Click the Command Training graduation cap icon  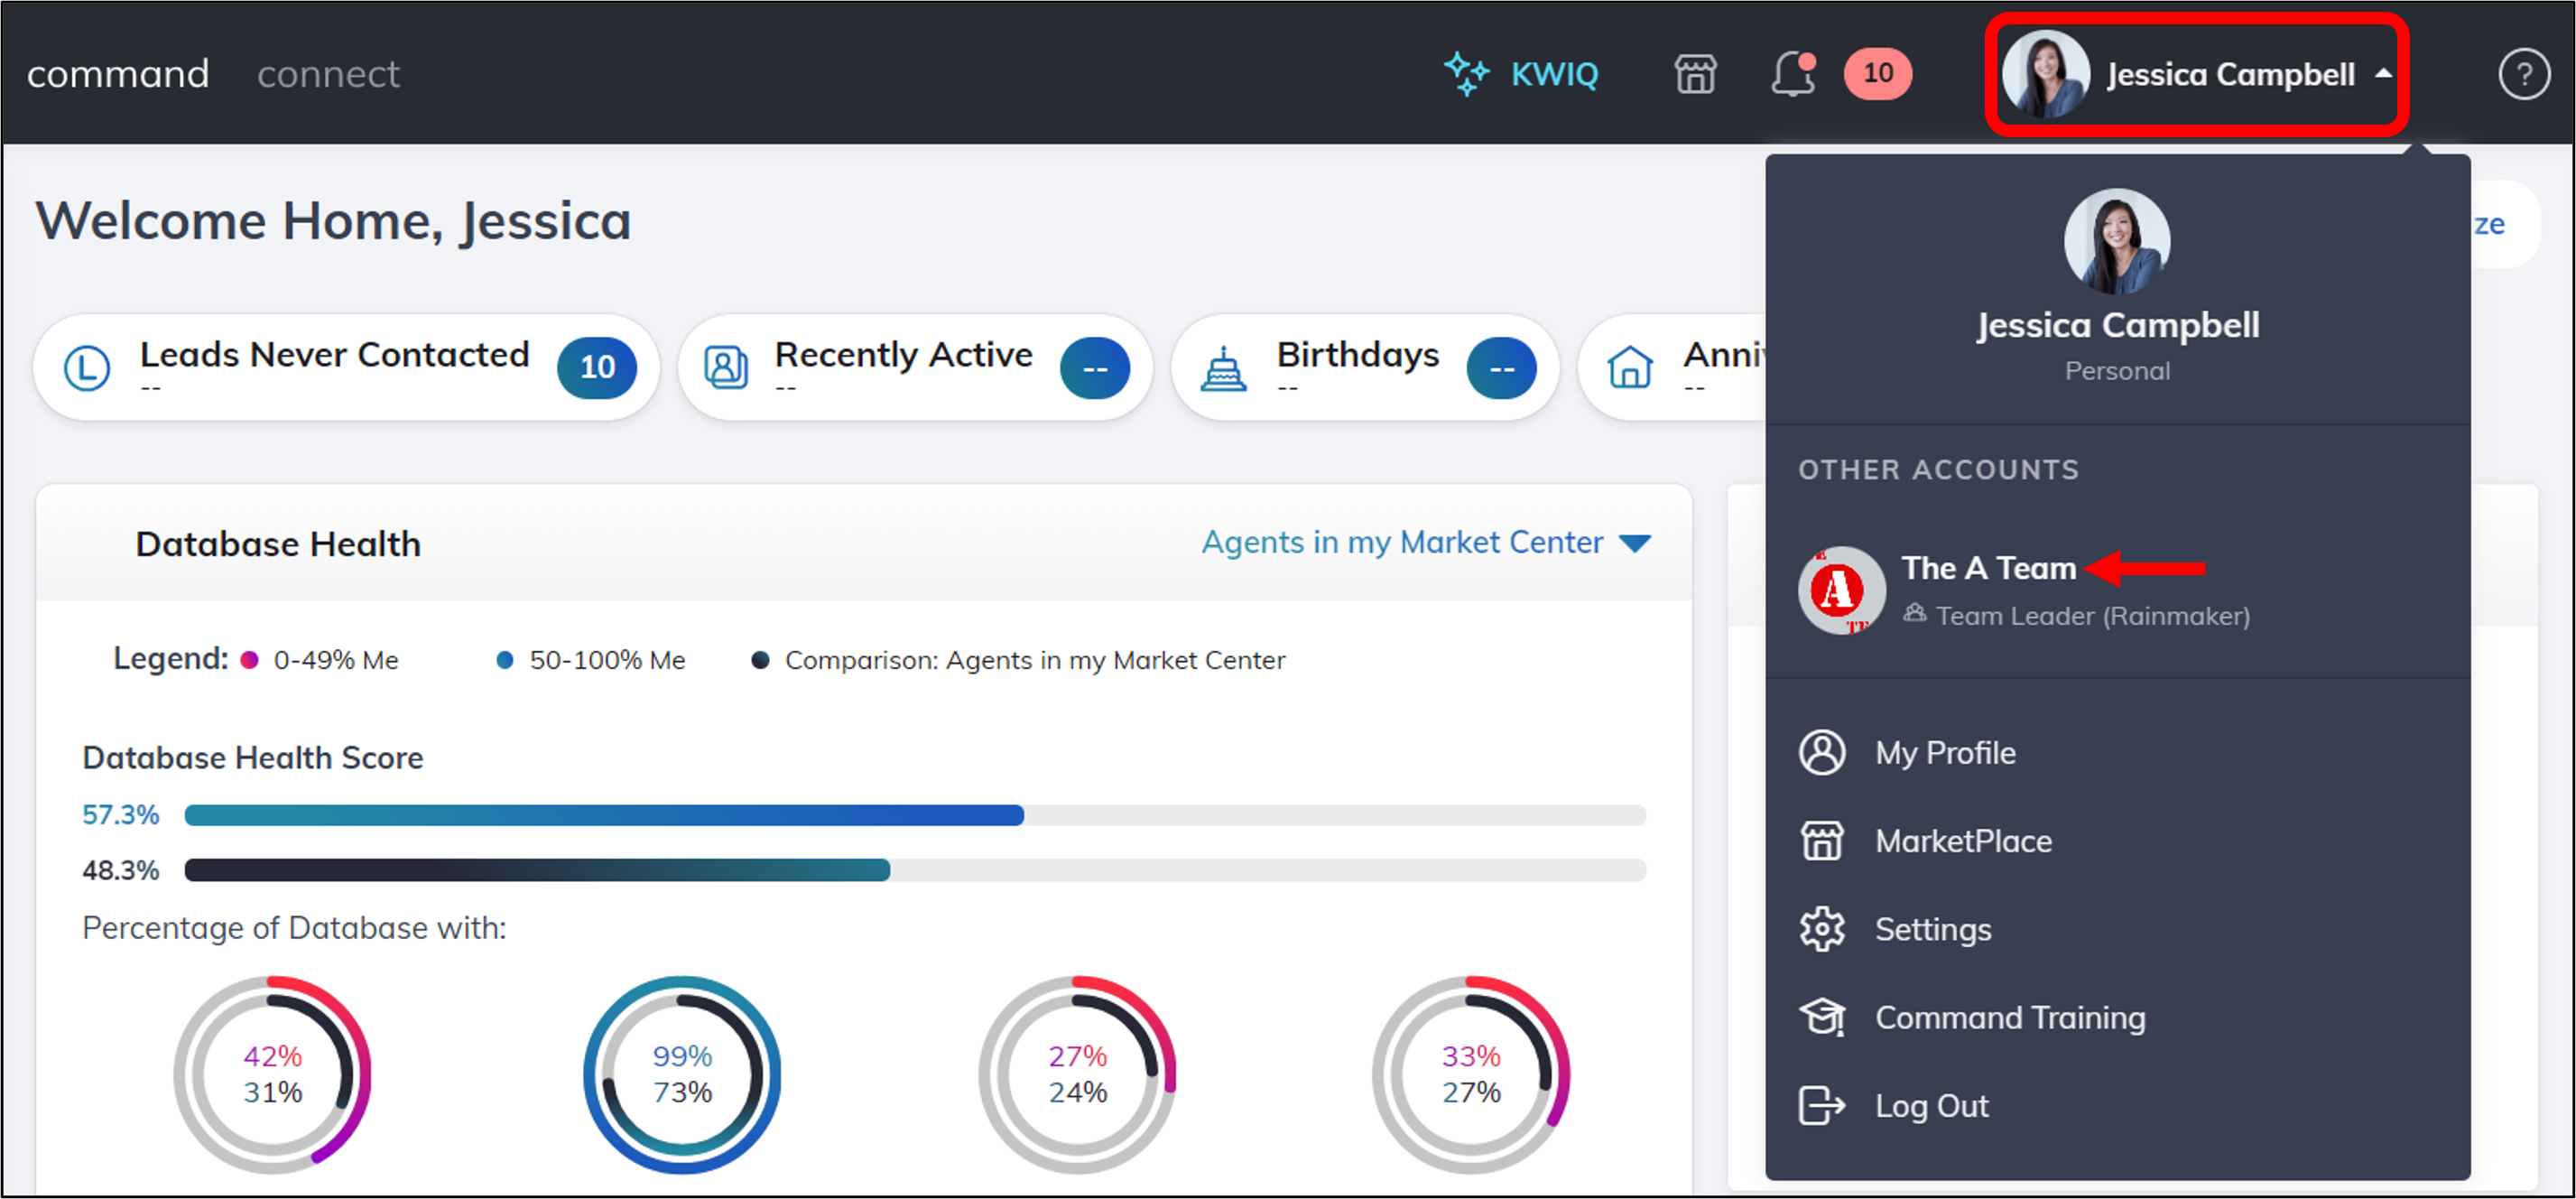click(1822, 1017)
